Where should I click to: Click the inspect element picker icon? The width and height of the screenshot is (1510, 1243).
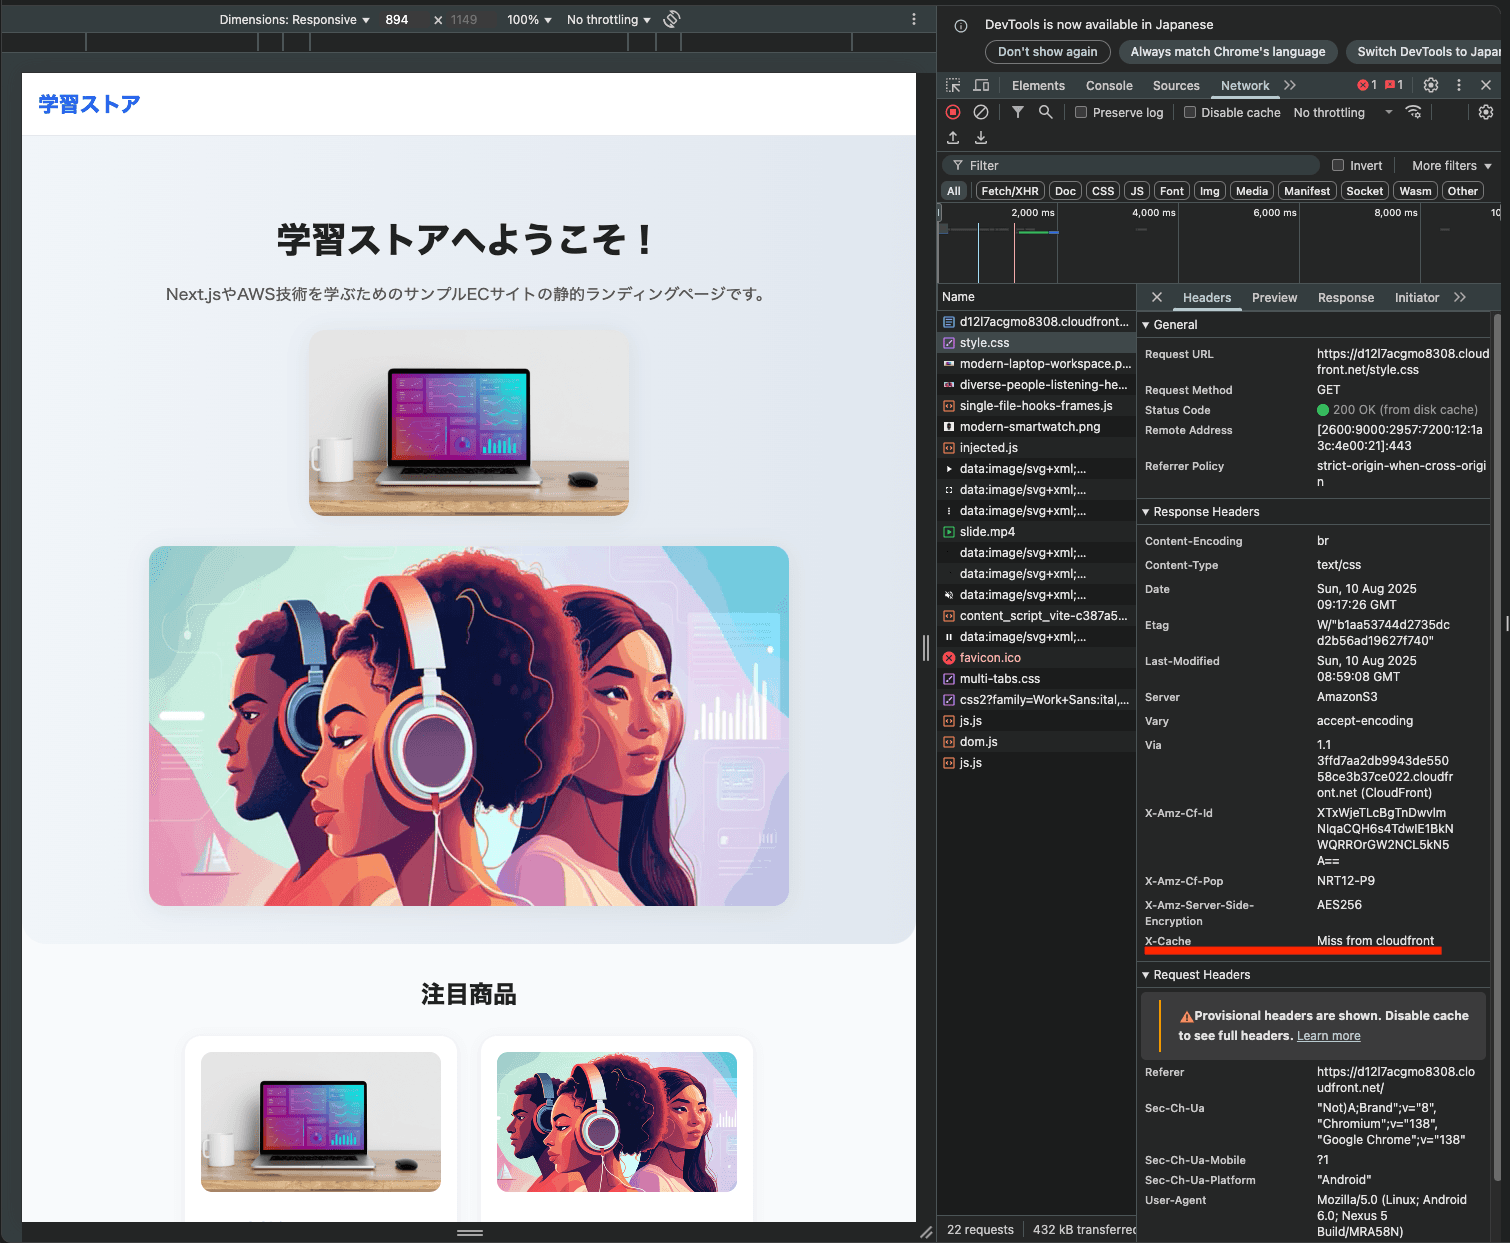pyautogui.click(x=953, y=86)
